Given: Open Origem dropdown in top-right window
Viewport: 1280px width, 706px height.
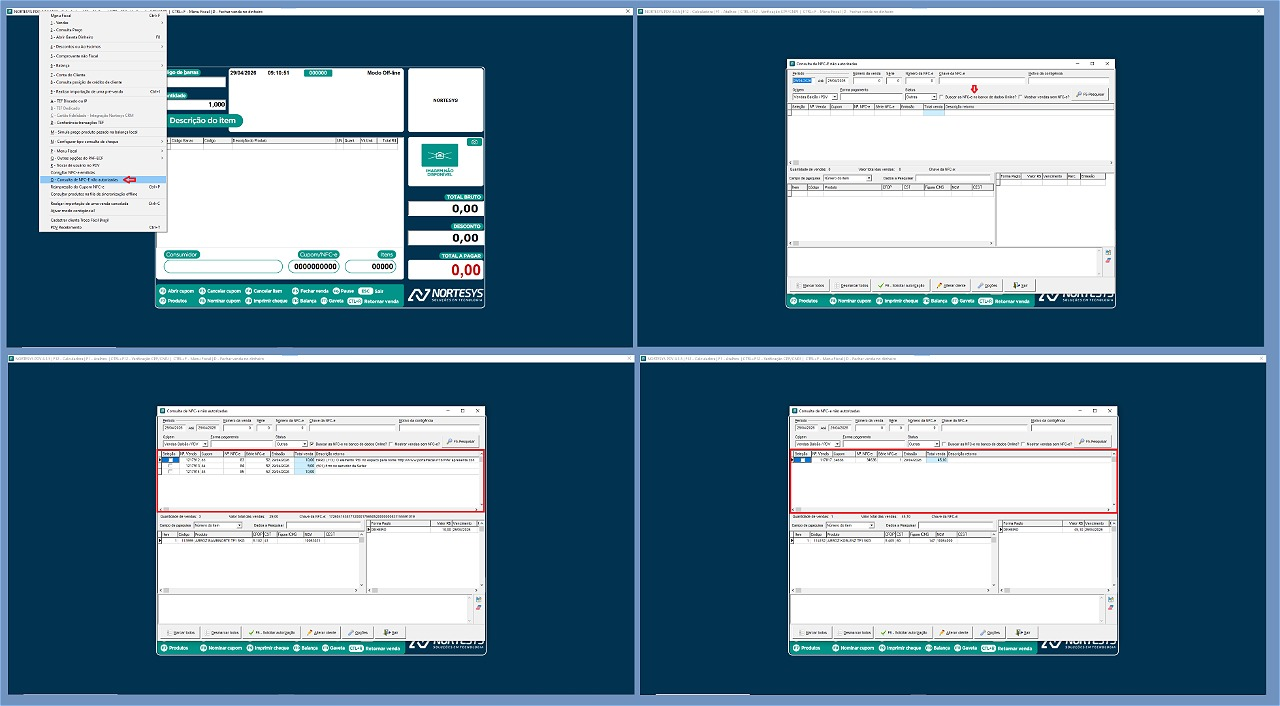Looking at the screenshot, I should pos(835,97).
